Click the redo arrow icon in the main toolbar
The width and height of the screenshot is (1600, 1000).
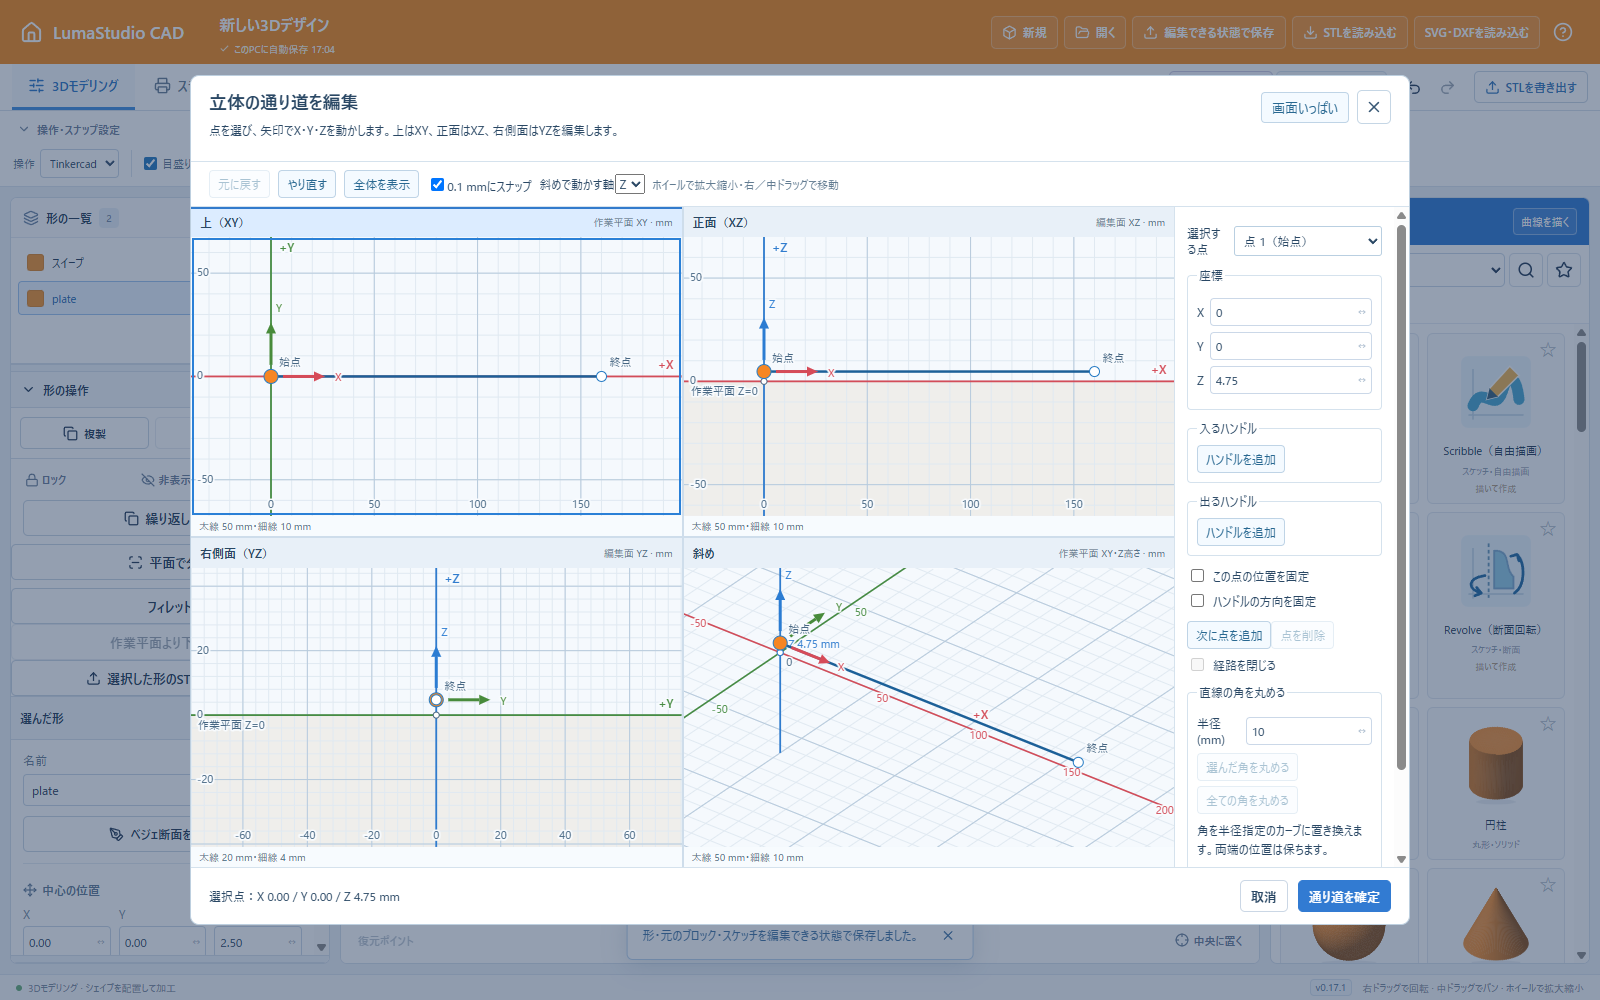[1447, 88]
